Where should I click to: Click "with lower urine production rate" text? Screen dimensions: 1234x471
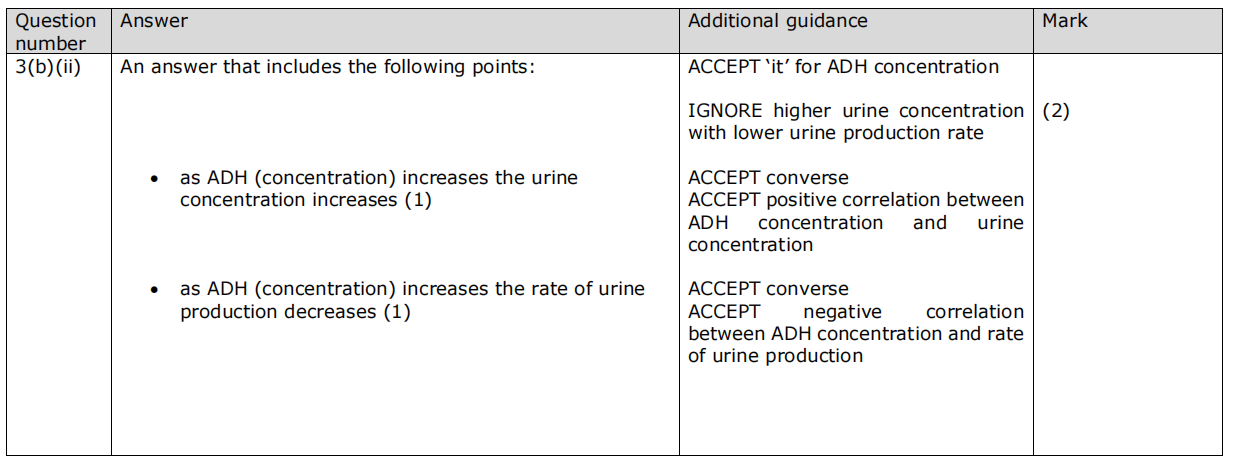(x=835, y=133)
